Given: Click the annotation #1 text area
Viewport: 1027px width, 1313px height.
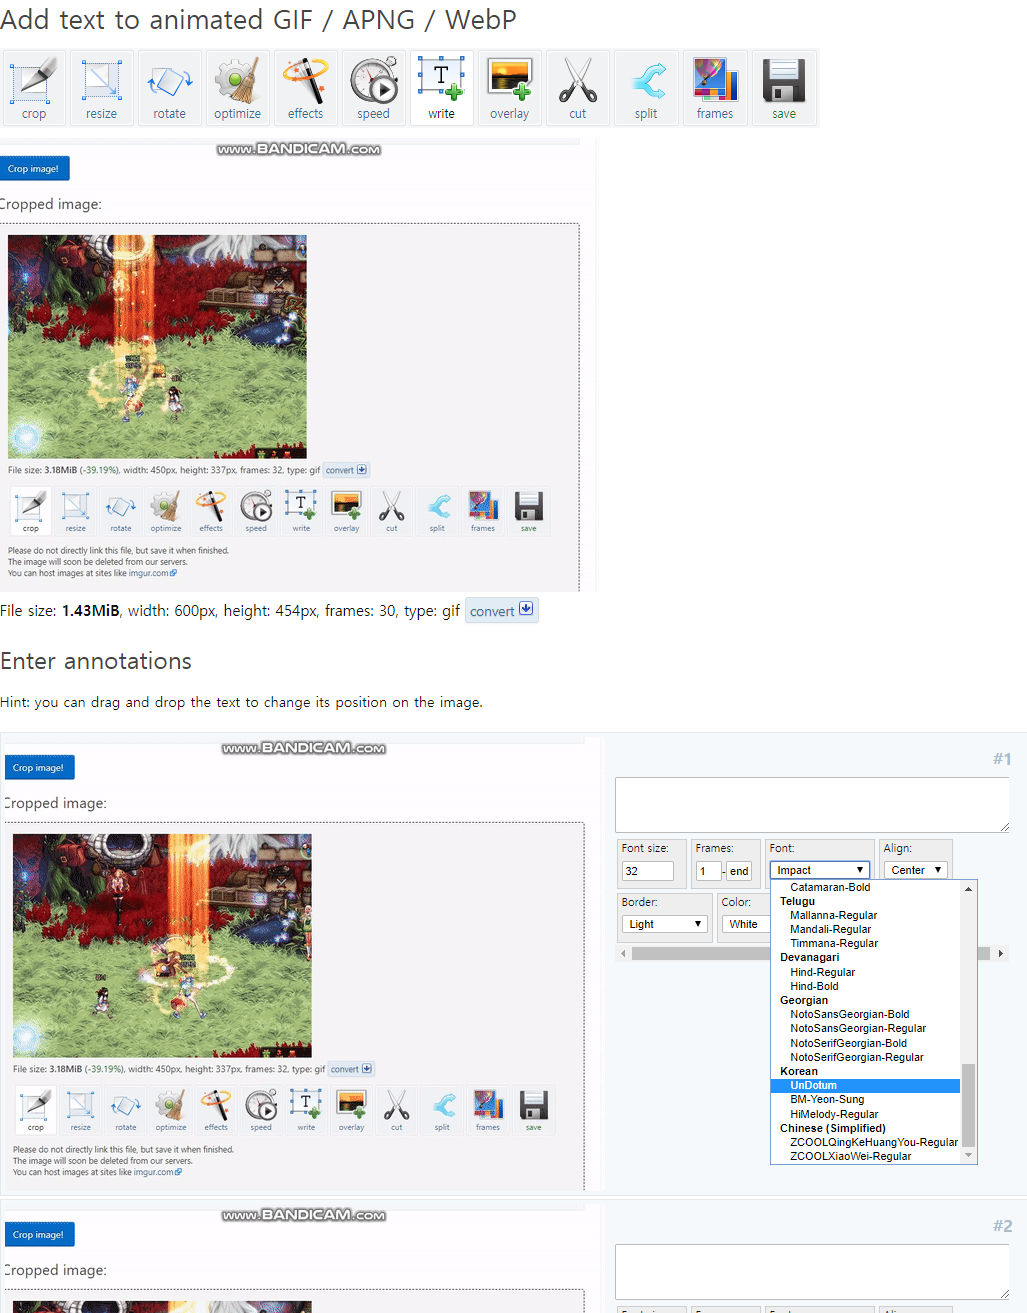Looking at the screenshot, I should pyautogui.click(x=811, y=804).
